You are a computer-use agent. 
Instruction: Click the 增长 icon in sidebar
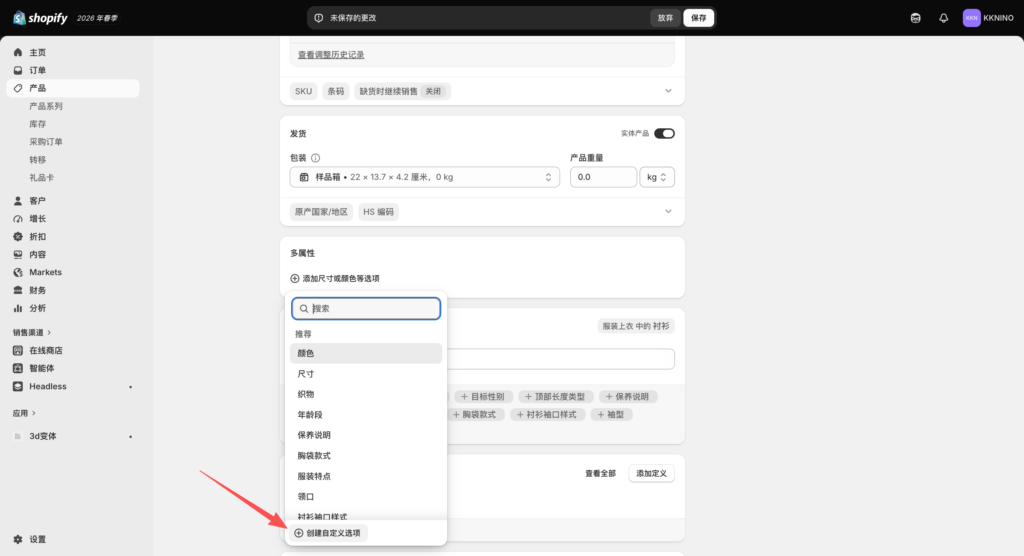(18, 219)
